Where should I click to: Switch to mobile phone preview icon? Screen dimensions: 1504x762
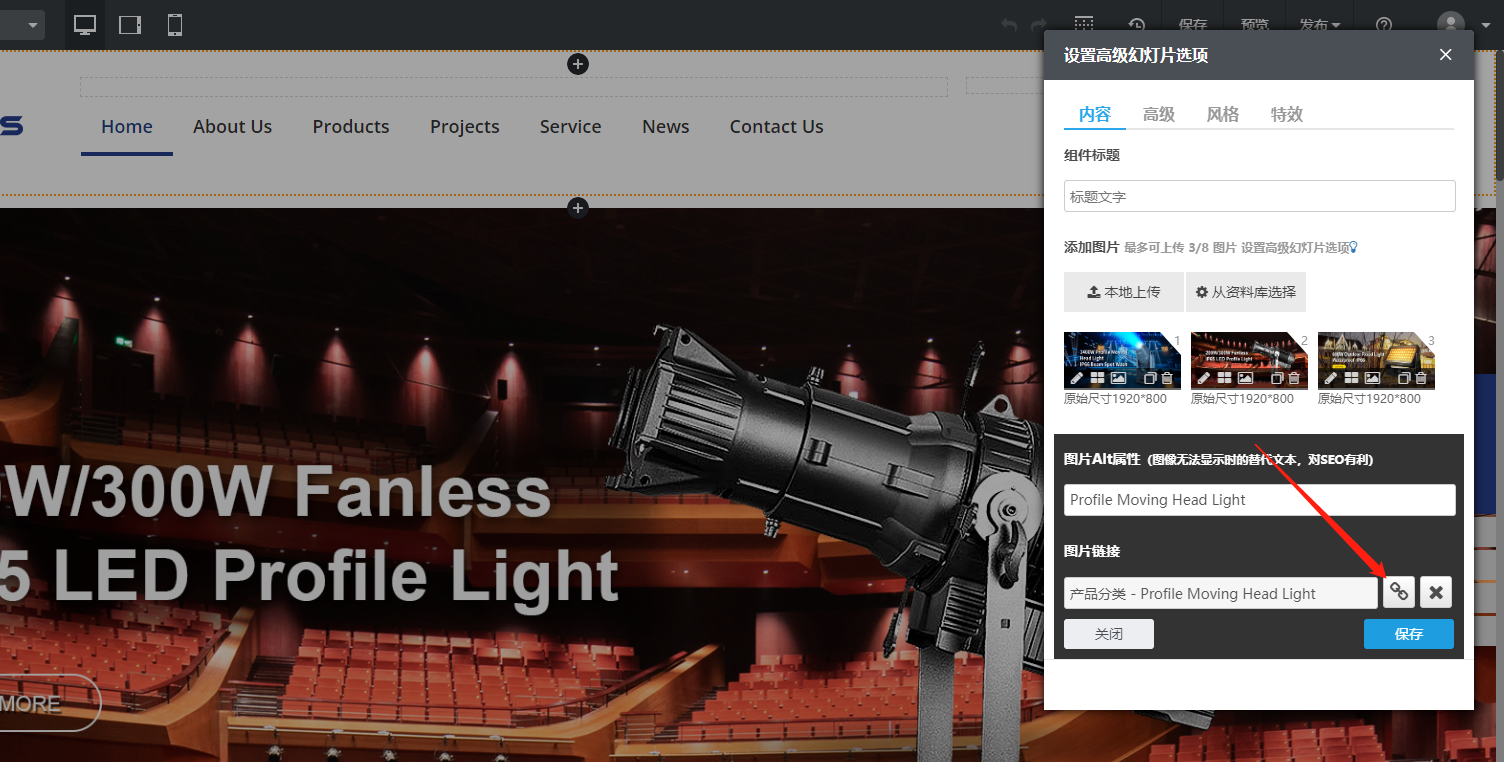pyautogui.click(x=175, y=25)
